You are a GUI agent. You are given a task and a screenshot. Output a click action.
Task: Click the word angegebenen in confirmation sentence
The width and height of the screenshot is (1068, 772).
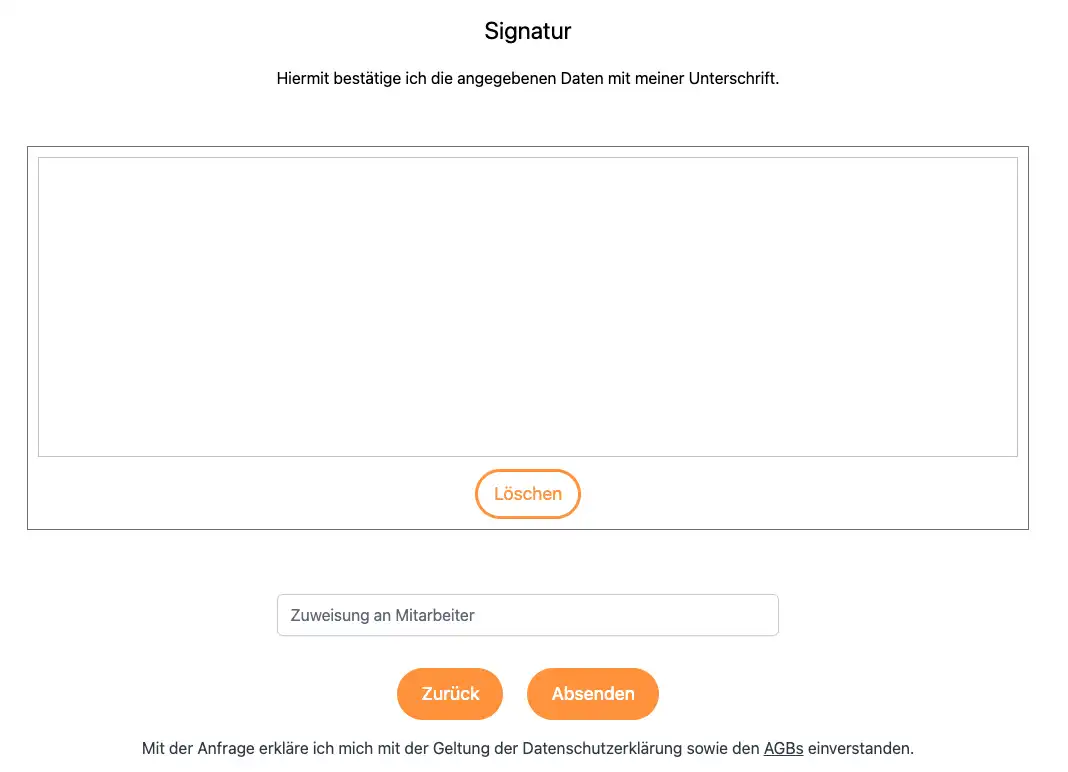pos(504,78)
